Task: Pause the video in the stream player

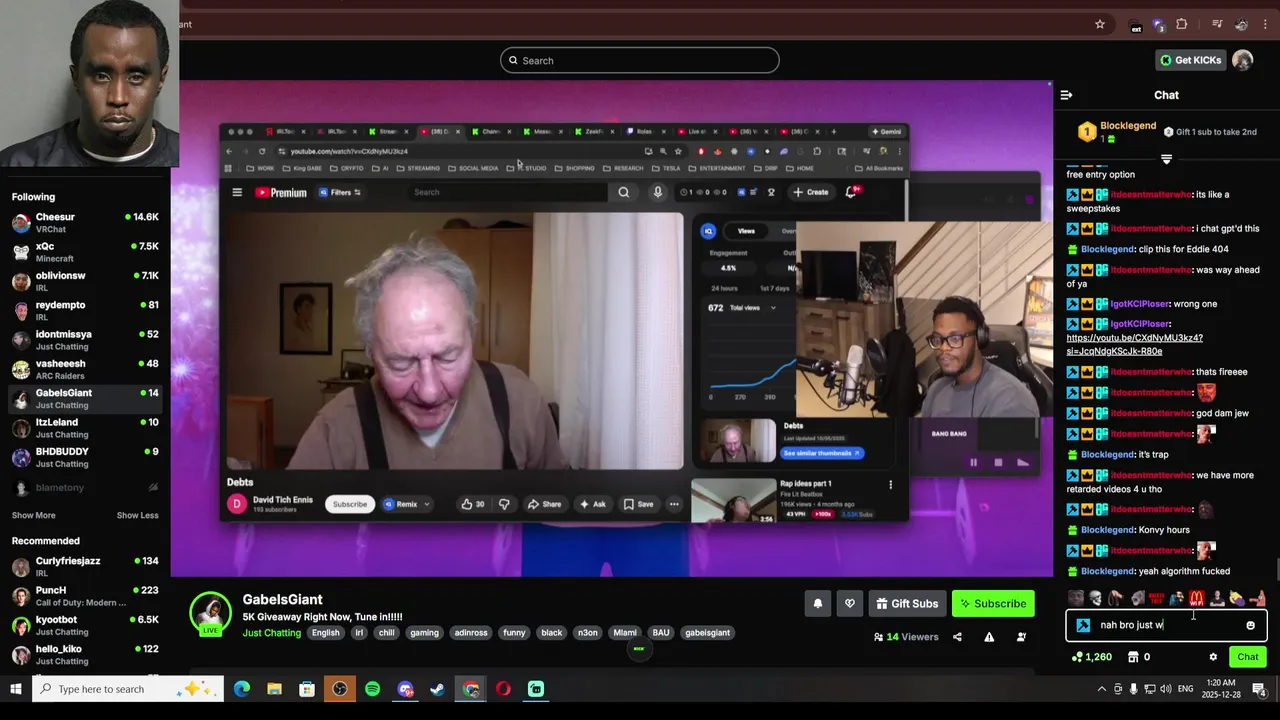Action: (973, 462)
